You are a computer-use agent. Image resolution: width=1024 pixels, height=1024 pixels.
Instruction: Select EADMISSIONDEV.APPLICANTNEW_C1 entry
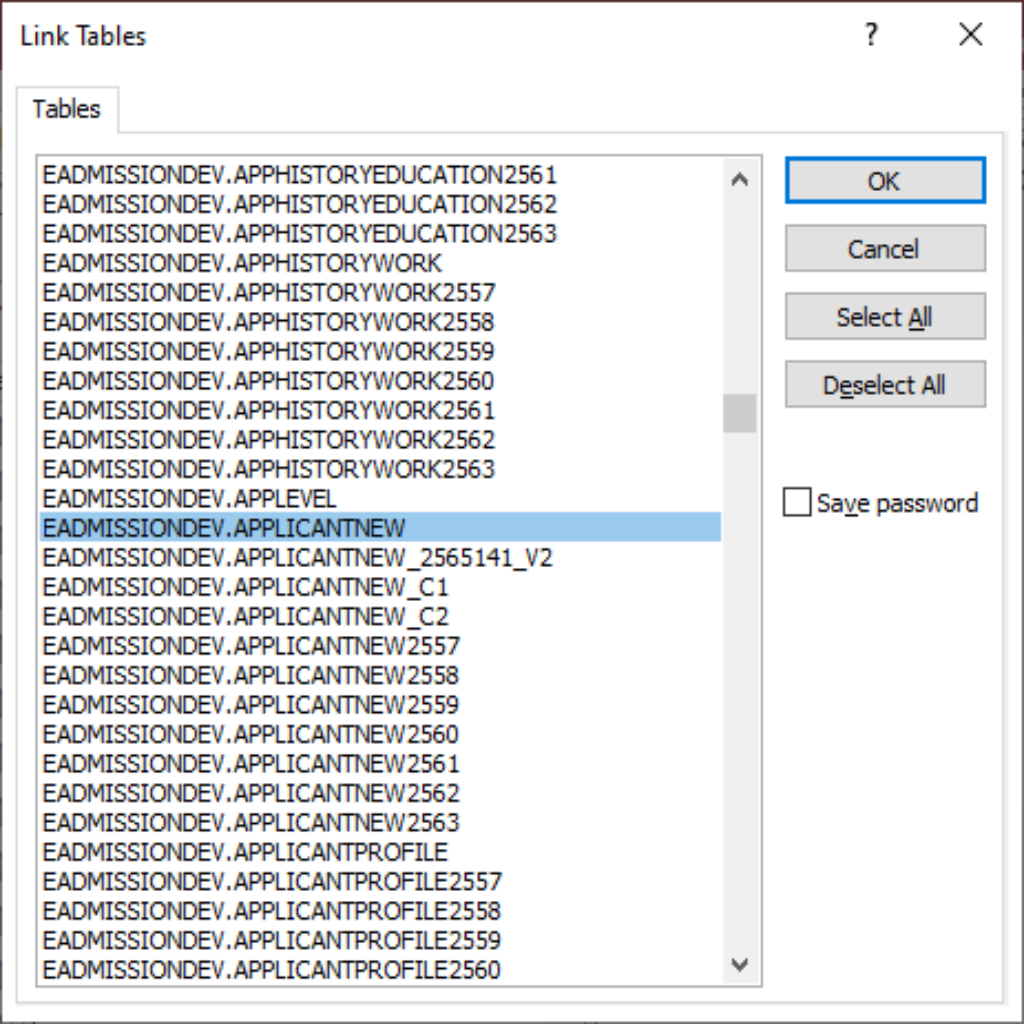(246, 586)
